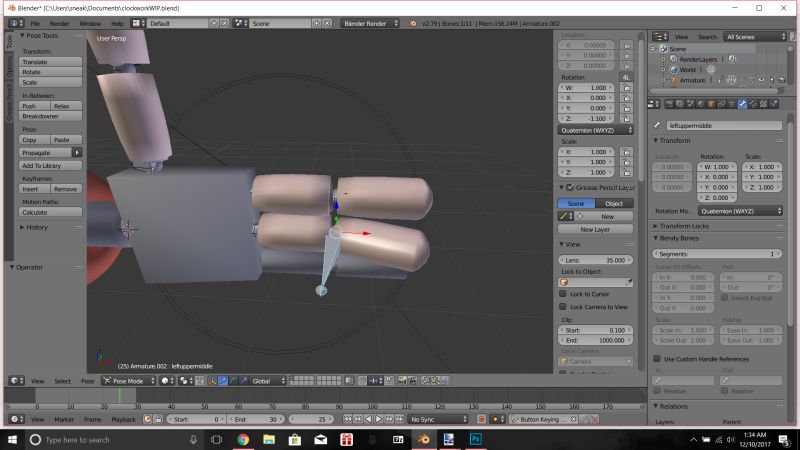The height and width of the screenshot is (450, 800).
Task: Click the Armature object icon in outliner
Action: [673, 80]
